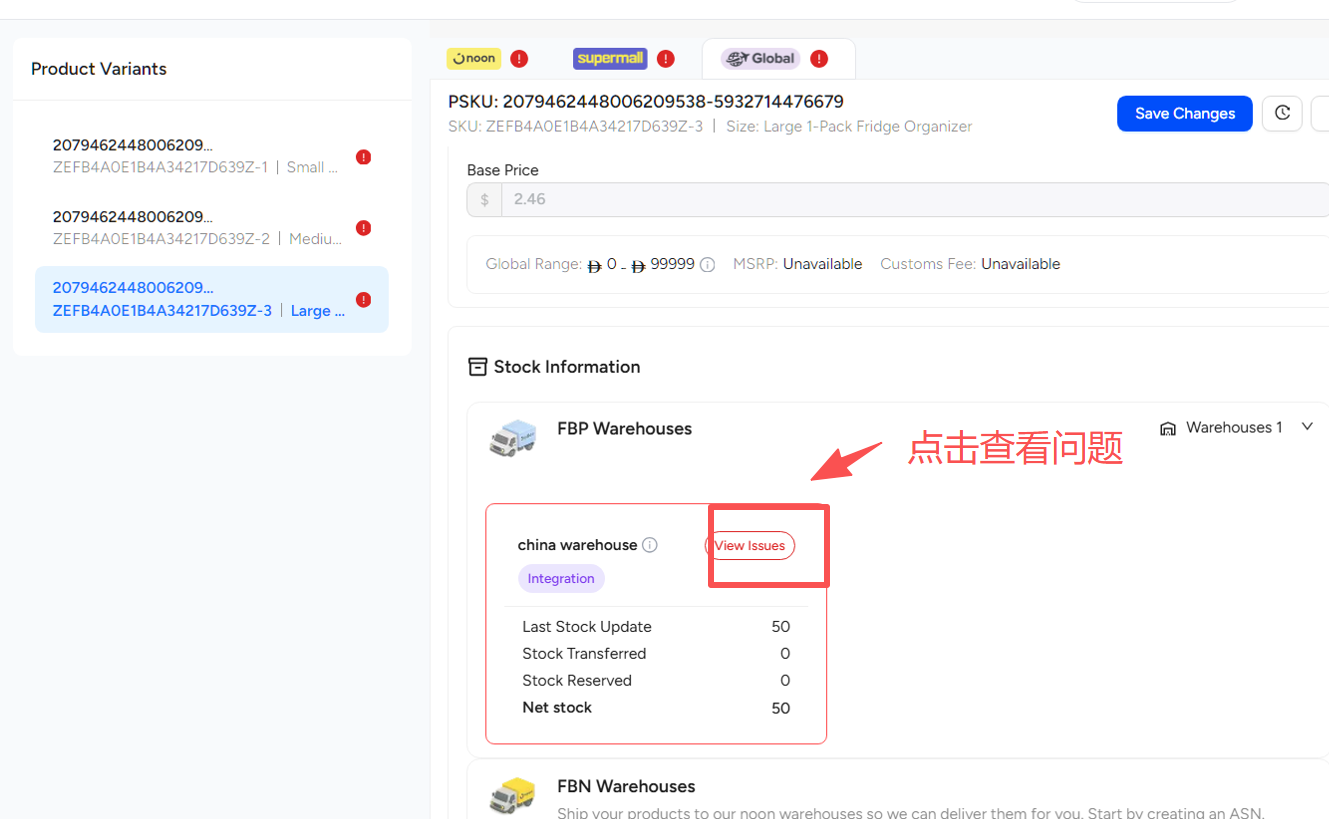This screenshot has height=819, width=1329.
Task: Click the china warehouse name
Action: 577,545
